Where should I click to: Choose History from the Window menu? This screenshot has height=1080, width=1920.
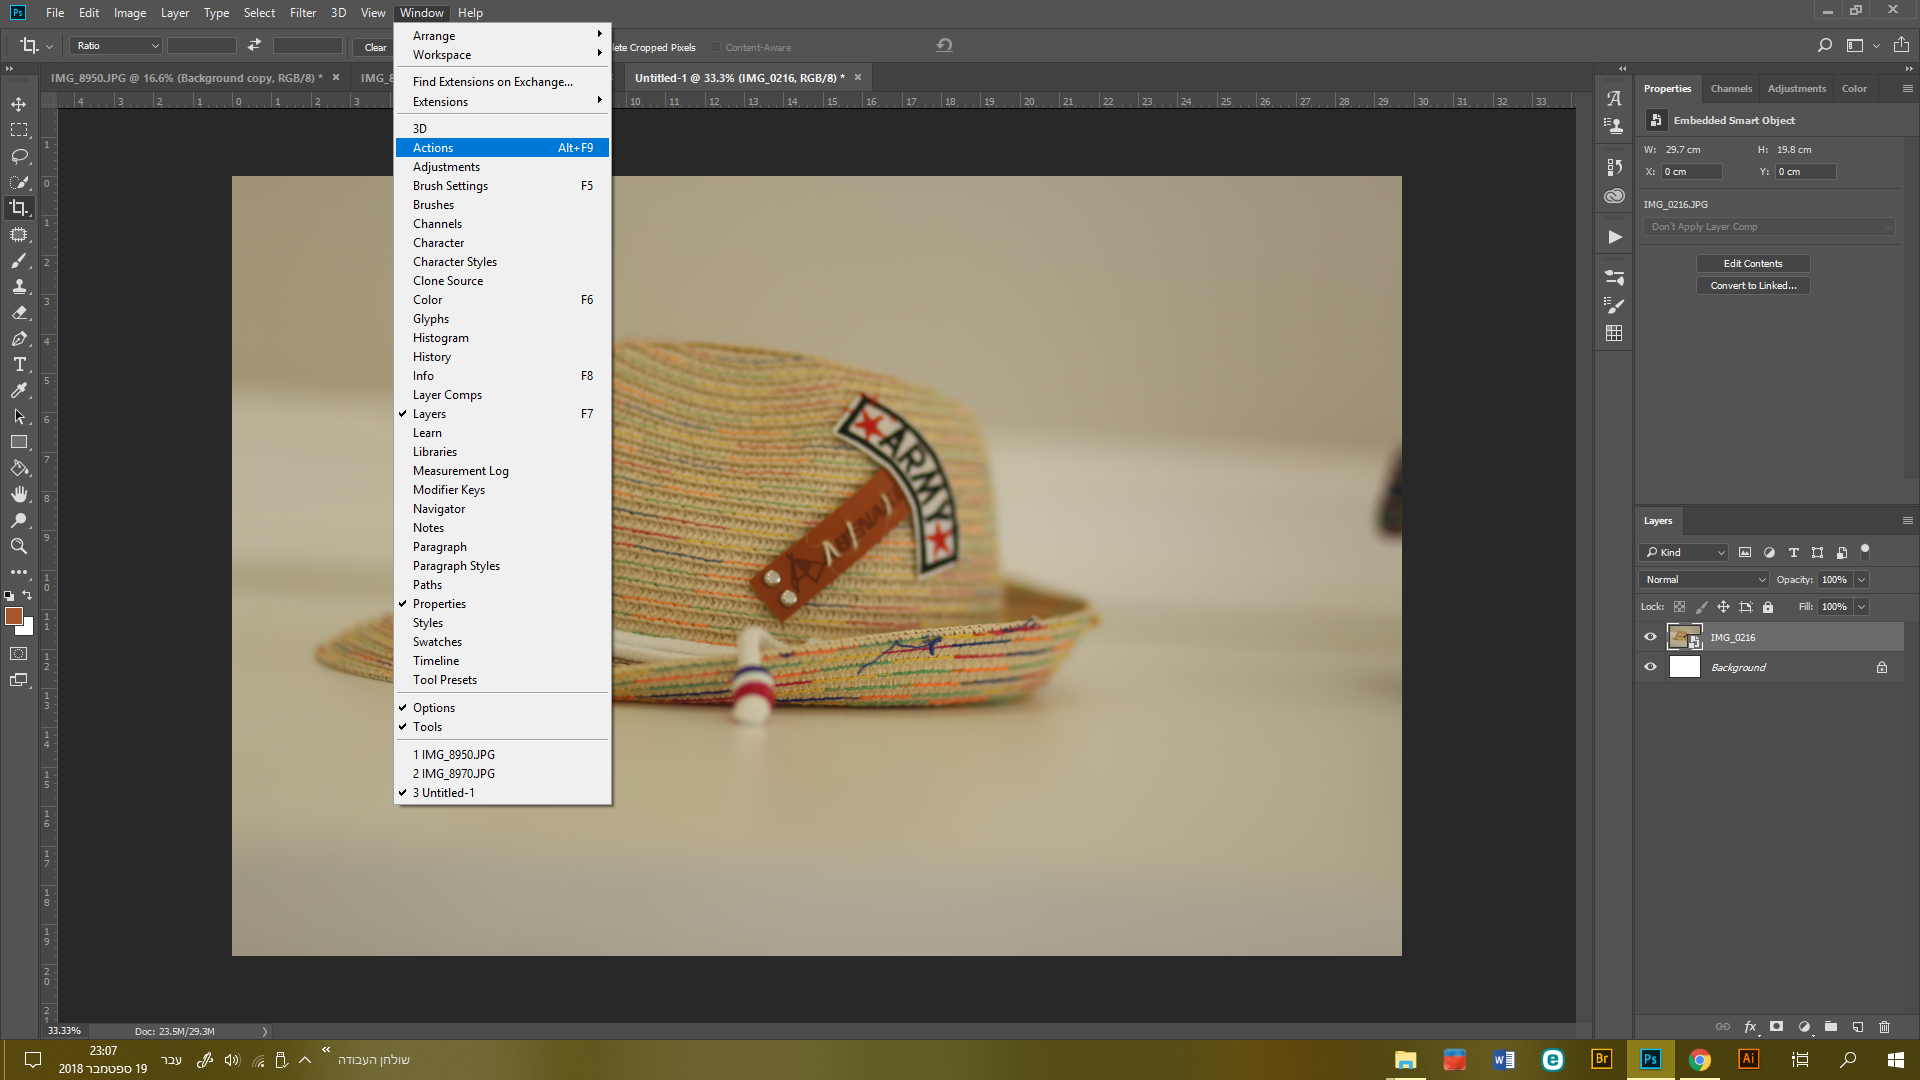(502, 357)
